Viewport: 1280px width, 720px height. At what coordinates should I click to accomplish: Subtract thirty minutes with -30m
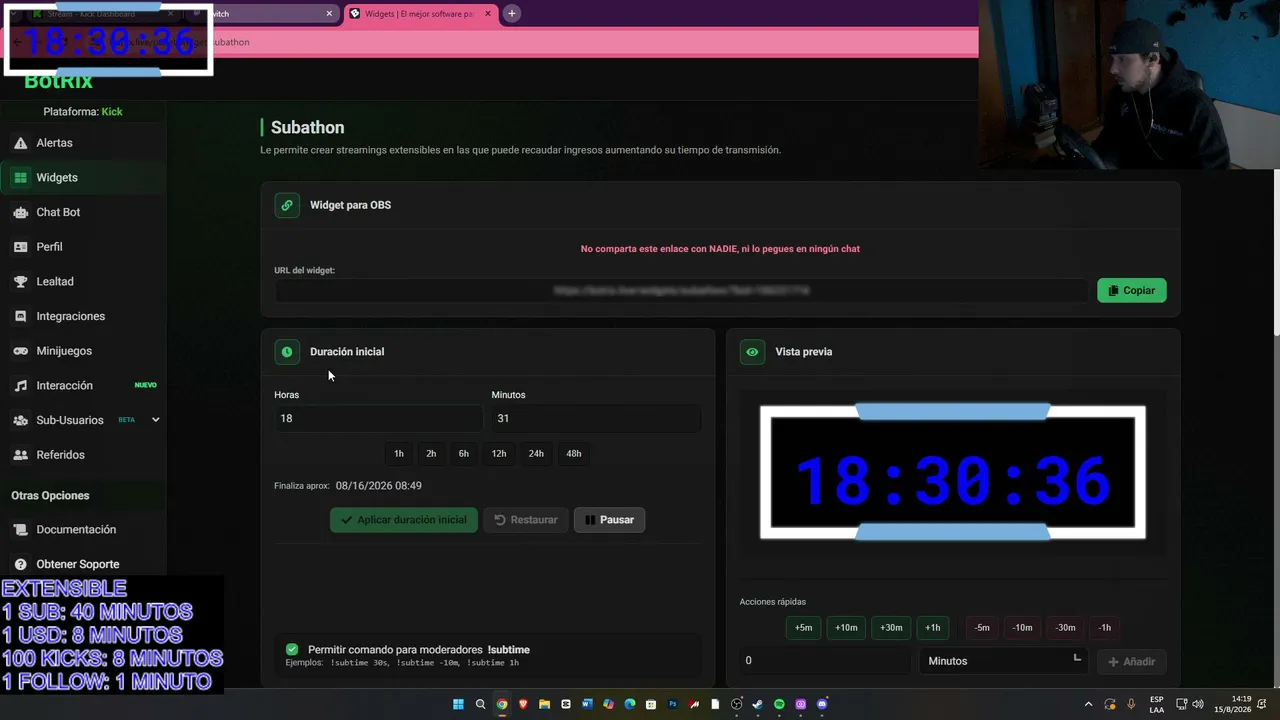click(1066, 628)
